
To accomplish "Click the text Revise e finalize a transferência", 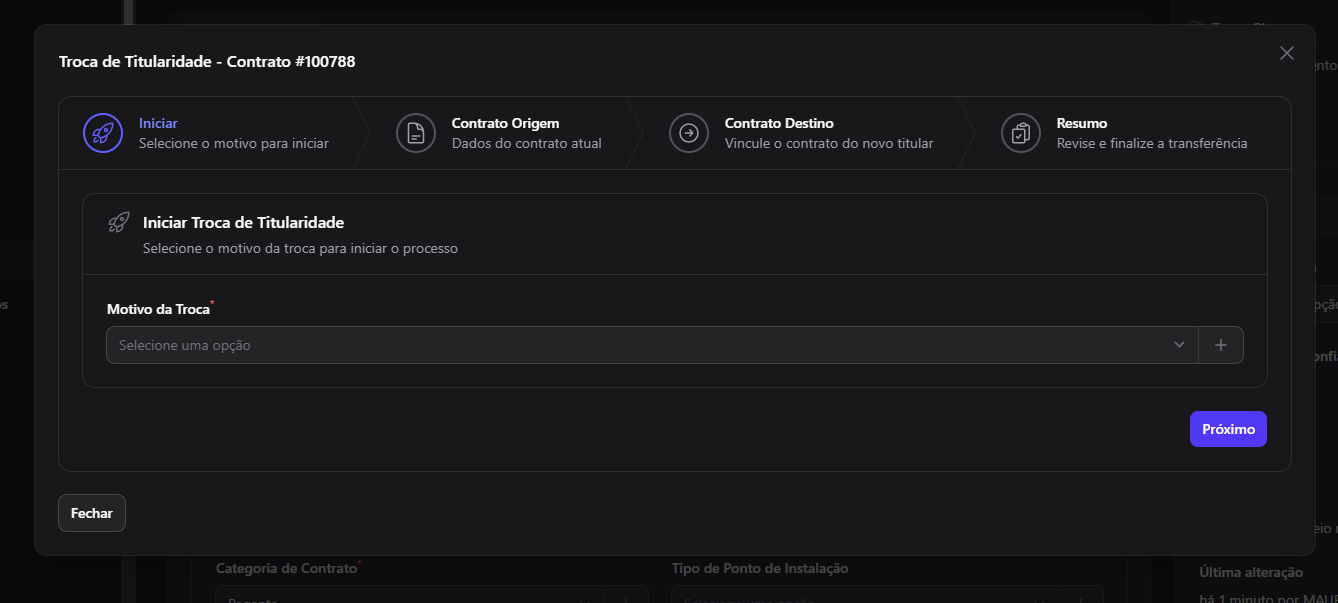I will (x=1152, y=143).
